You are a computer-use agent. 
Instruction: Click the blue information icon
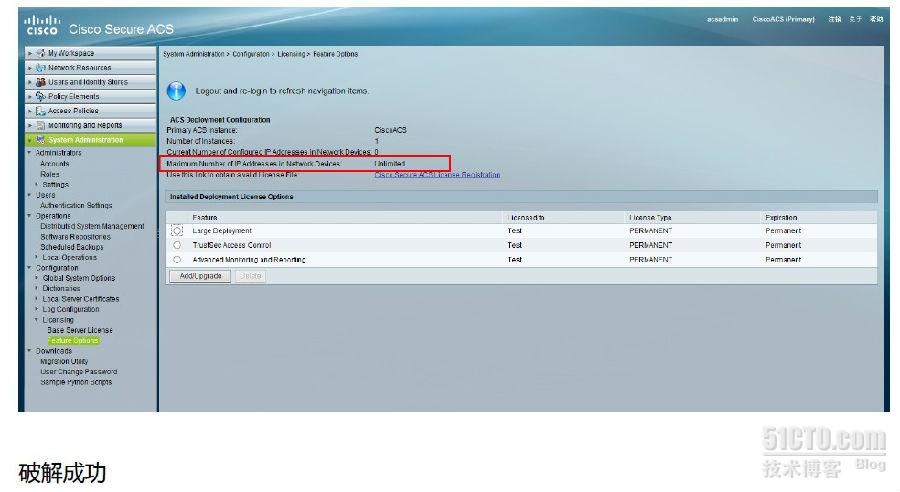pos(176,91)
